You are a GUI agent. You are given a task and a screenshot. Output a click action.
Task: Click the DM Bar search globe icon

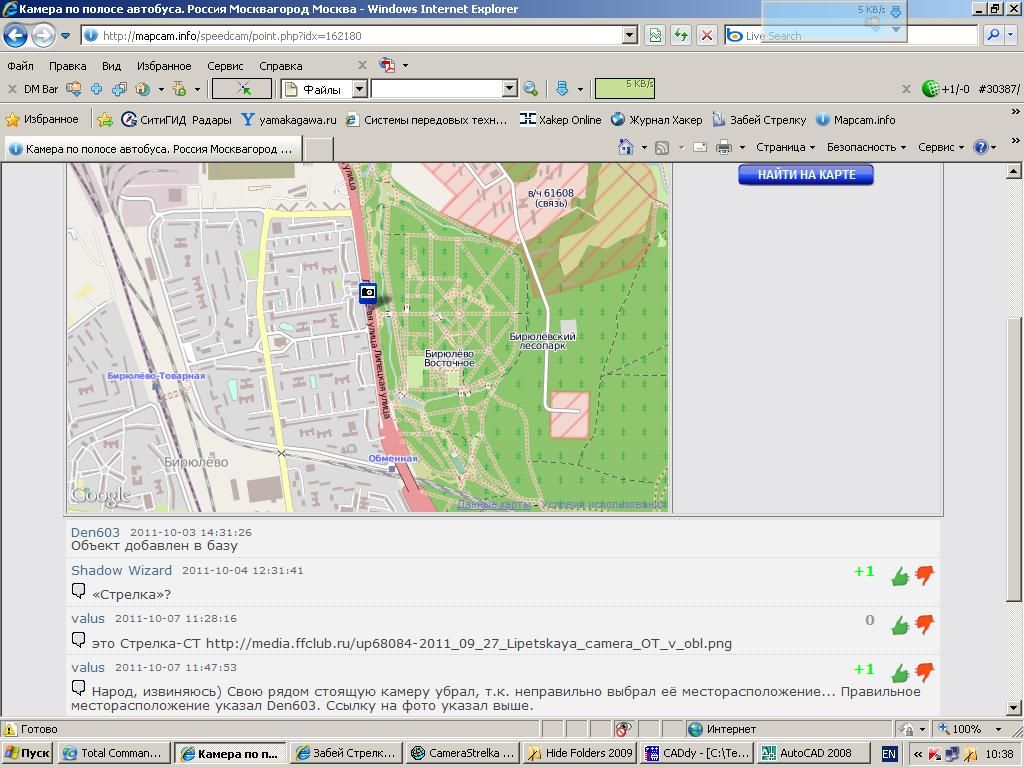531,89
